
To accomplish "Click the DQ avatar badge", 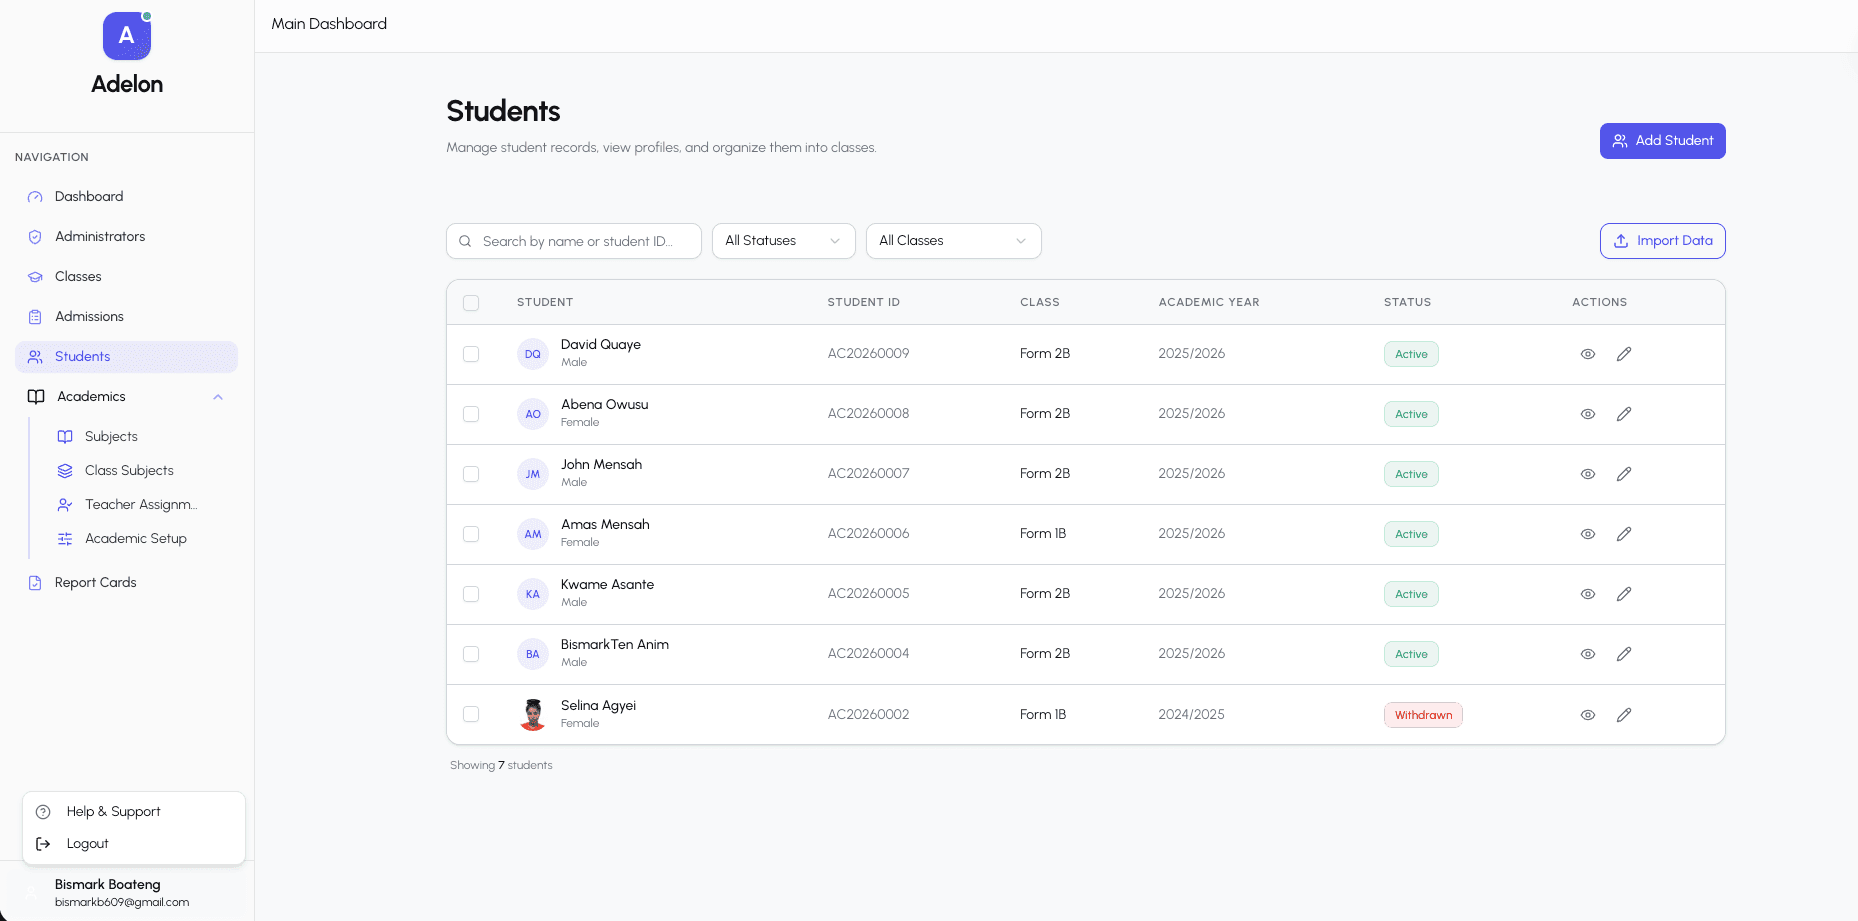I will pyautogui.click(x=533, y=354).
